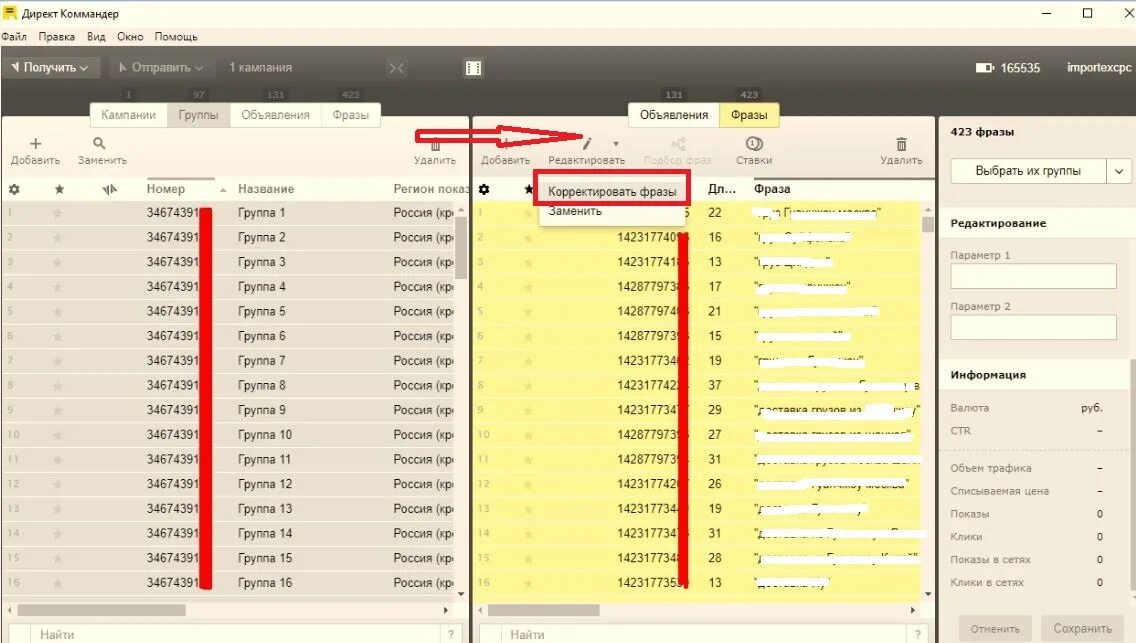1136x643 pixels.
Task: Click the collapse panels arrows icon
Action: [396, 68]
